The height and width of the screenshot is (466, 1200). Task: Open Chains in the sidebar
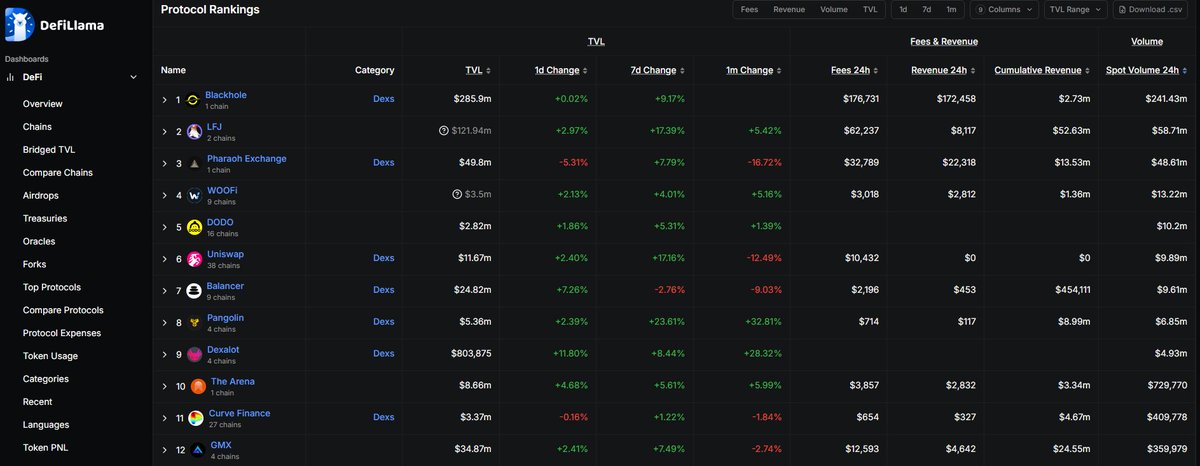tap(37, 127)
